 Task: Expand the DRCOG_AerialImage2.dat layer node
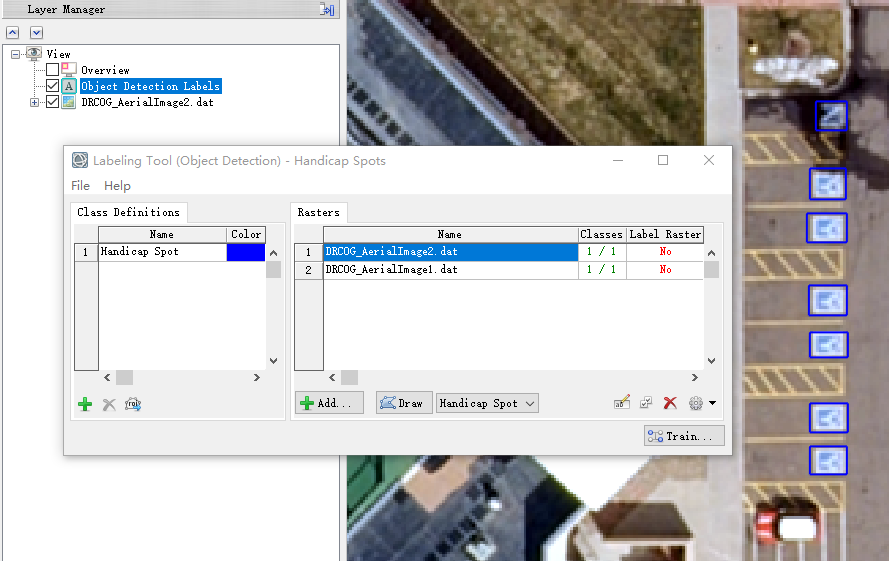35,103
